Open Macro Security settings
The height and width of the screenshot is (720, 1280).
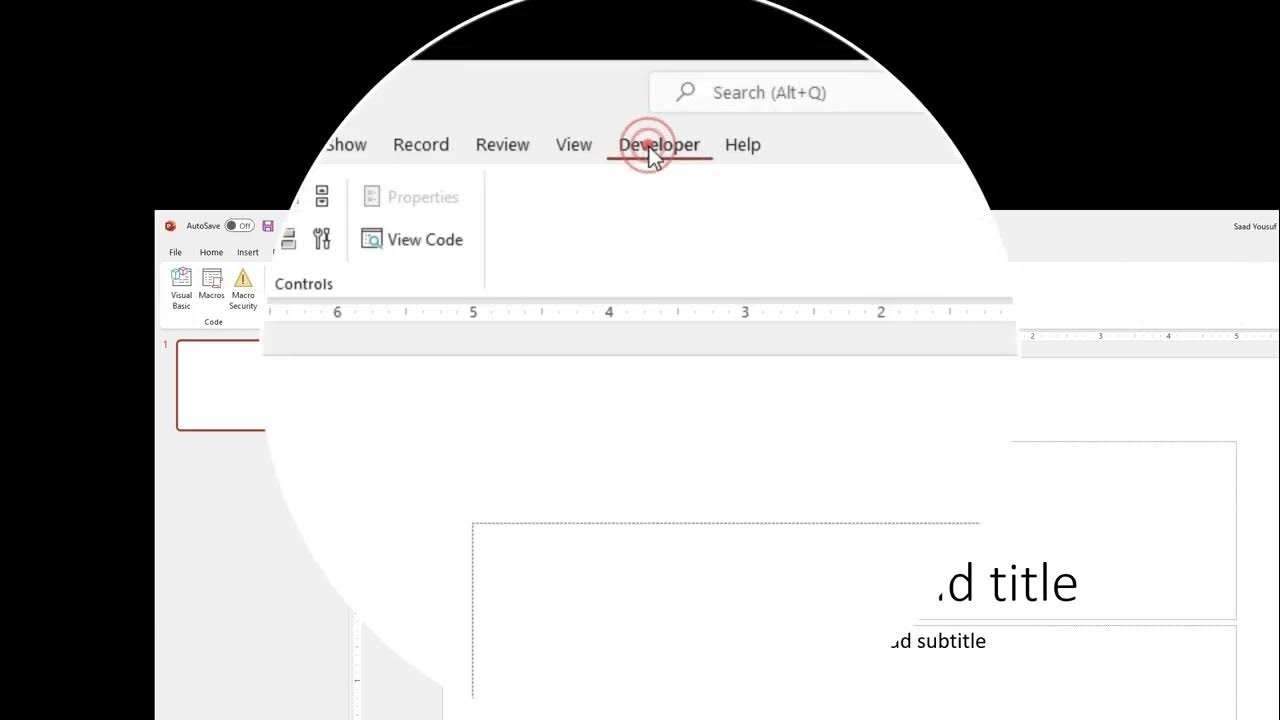pyautogui.click(x=243, y=289)
